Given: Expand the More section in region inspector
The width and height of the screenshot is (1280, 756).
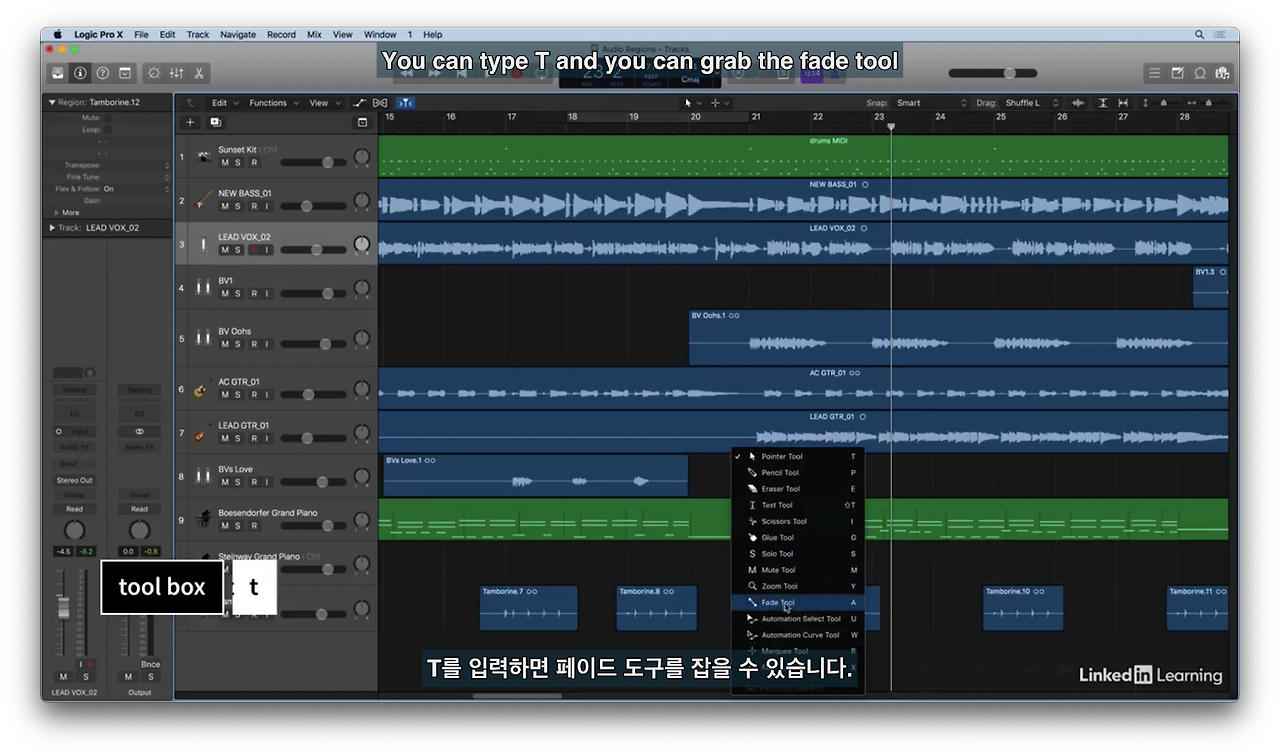Looking at the screenshot, I should click(56, 212).
